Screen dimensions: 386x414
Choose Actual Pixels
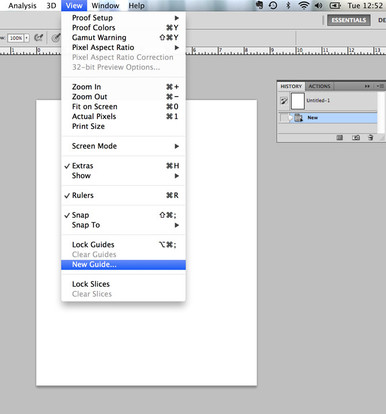click(x=123, y=116)
